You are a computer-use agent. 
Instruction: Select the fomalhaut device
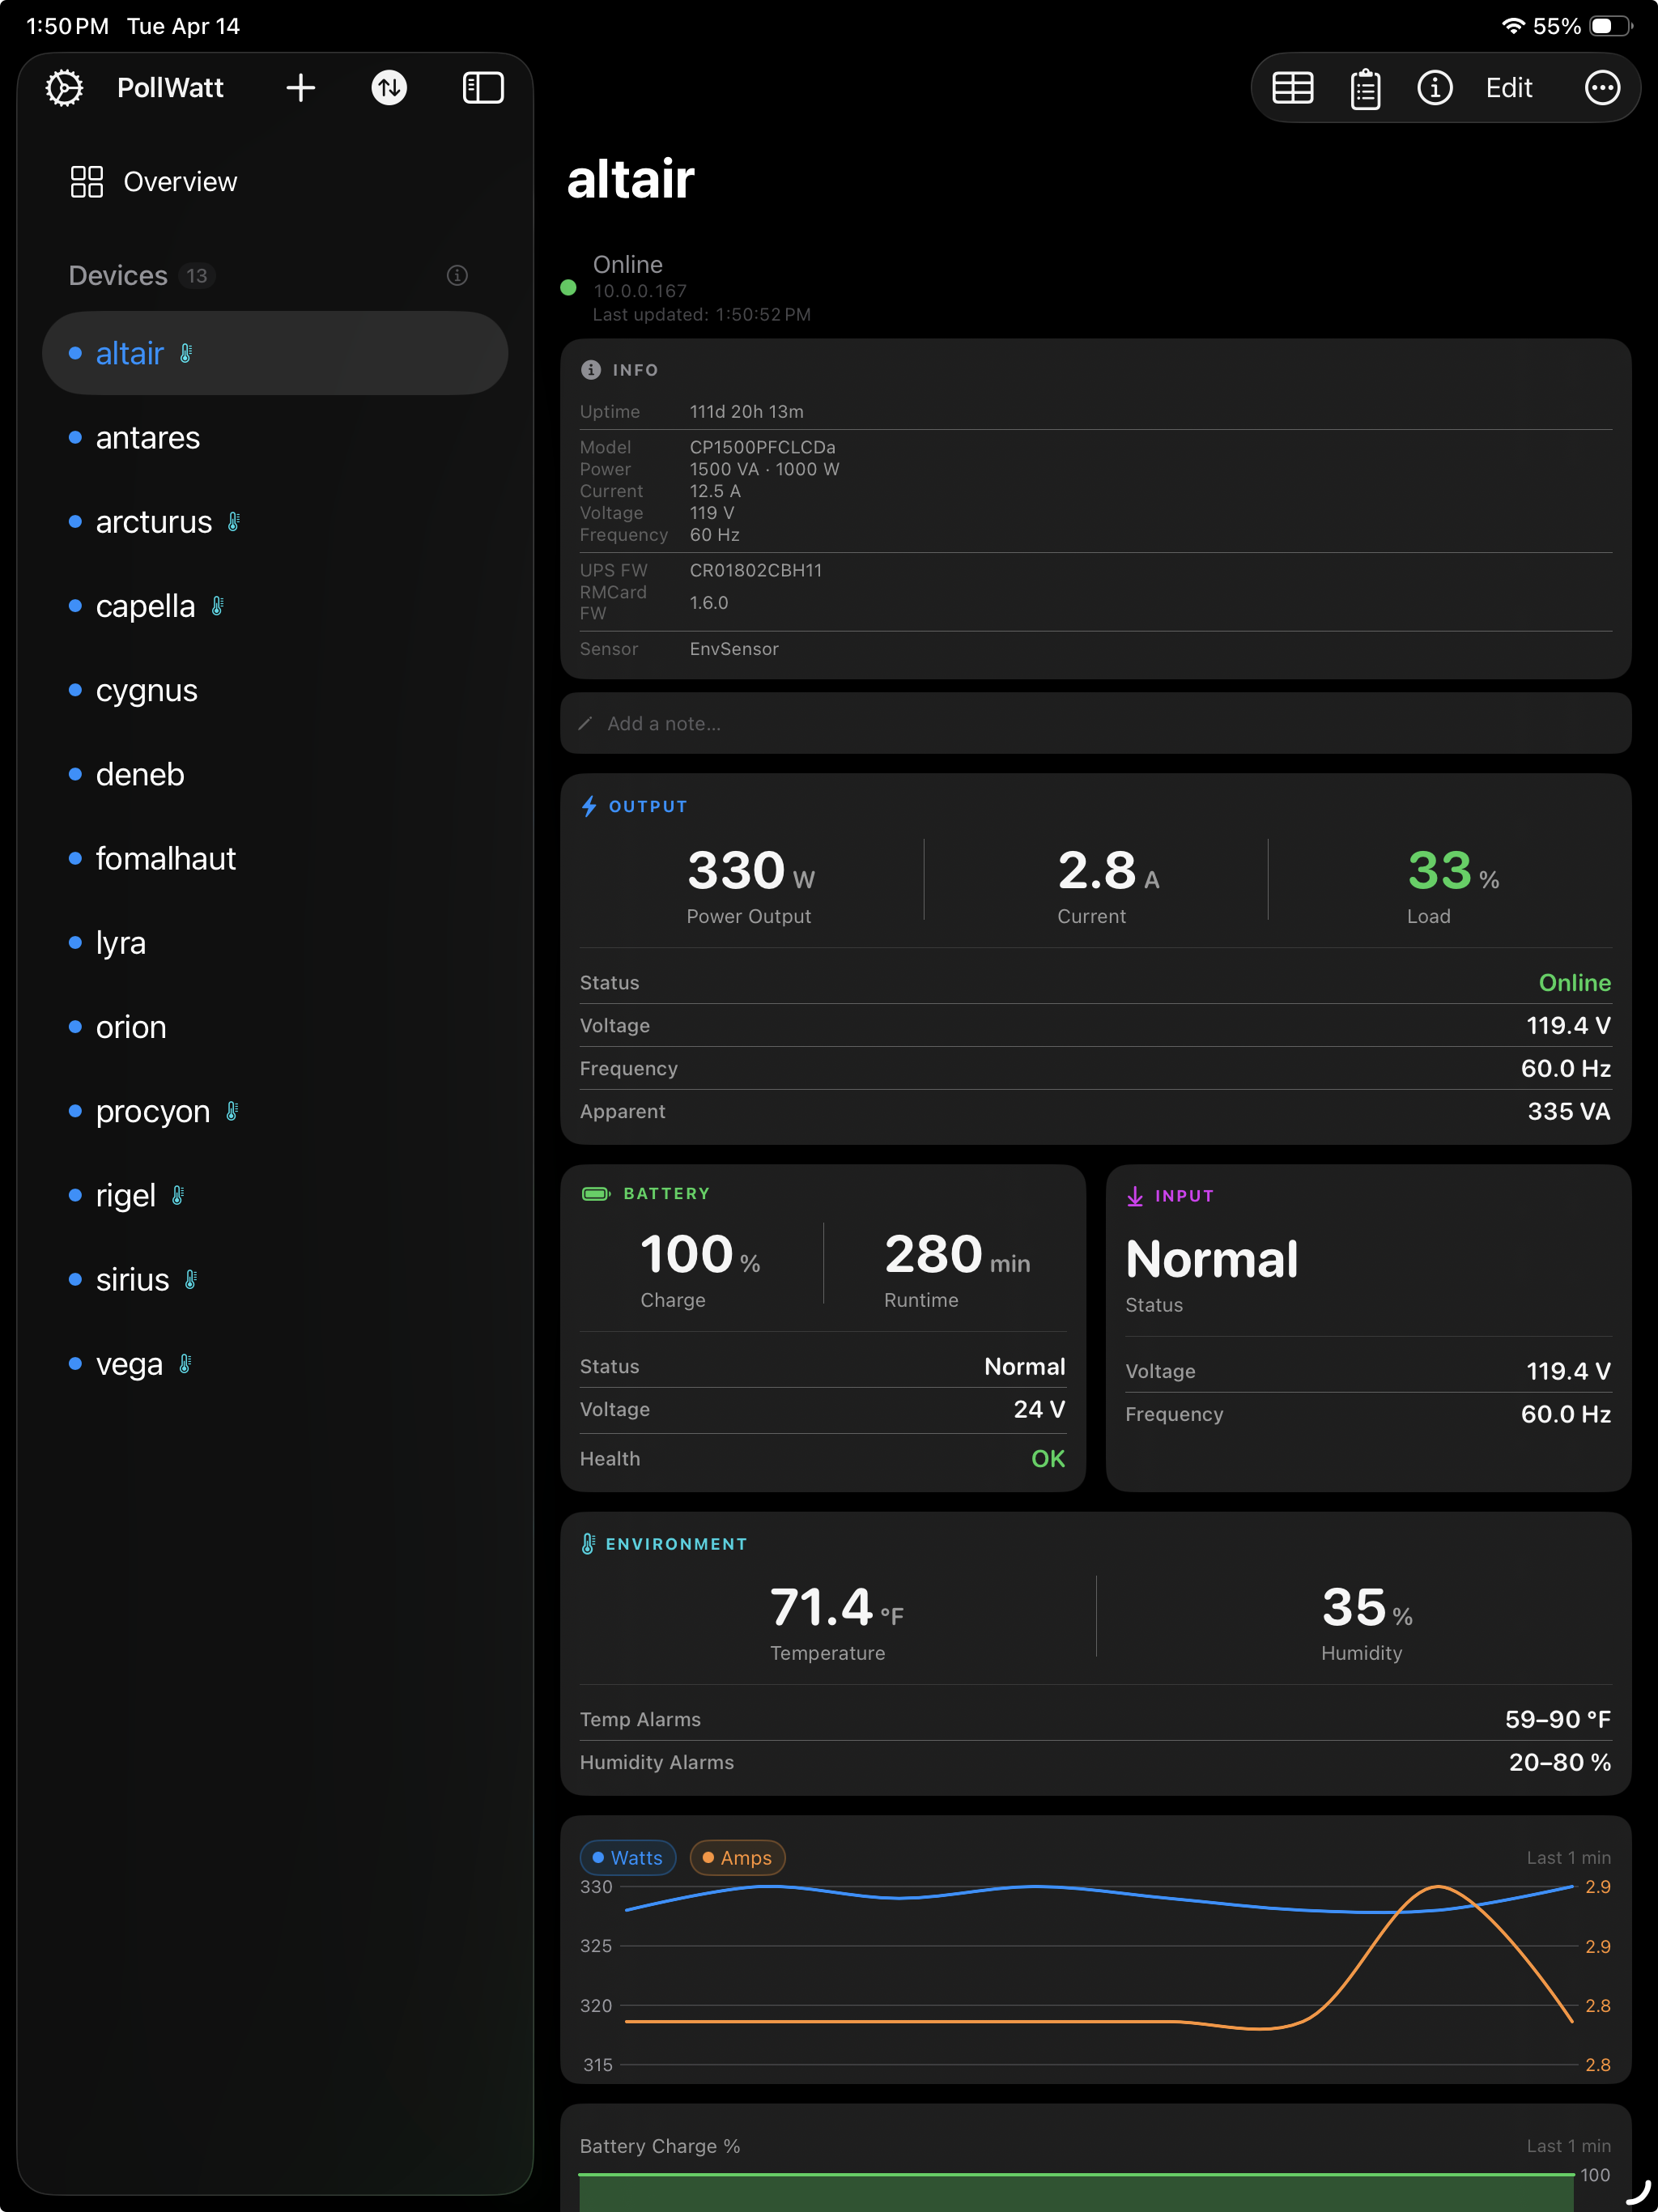[x=166, y=858]
